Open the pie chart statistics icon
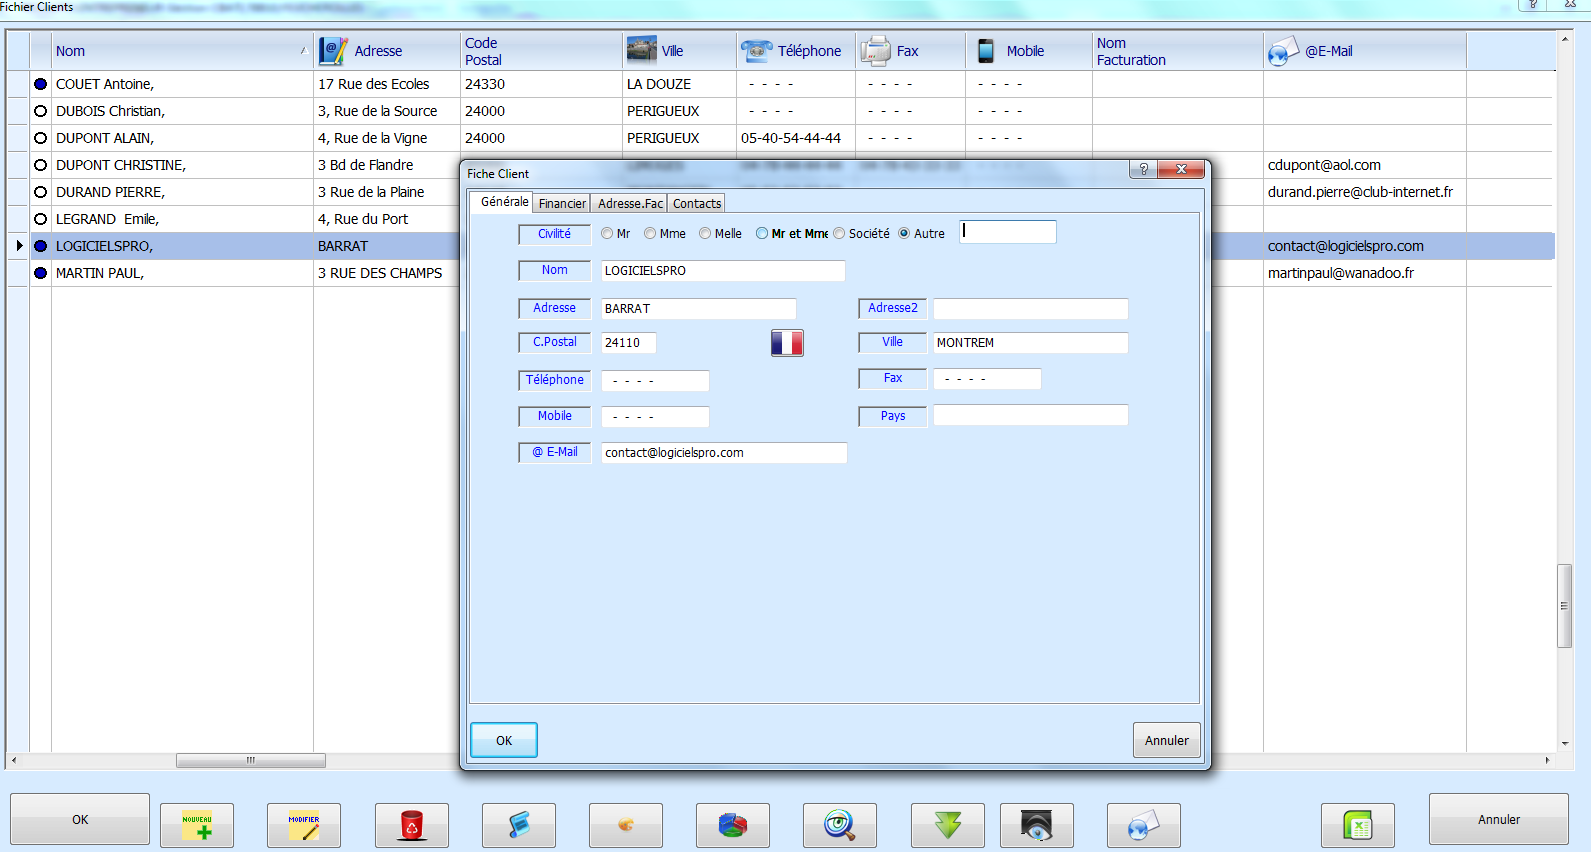The height and width of the screenshot is (852, 1591). tap(732, 825)
